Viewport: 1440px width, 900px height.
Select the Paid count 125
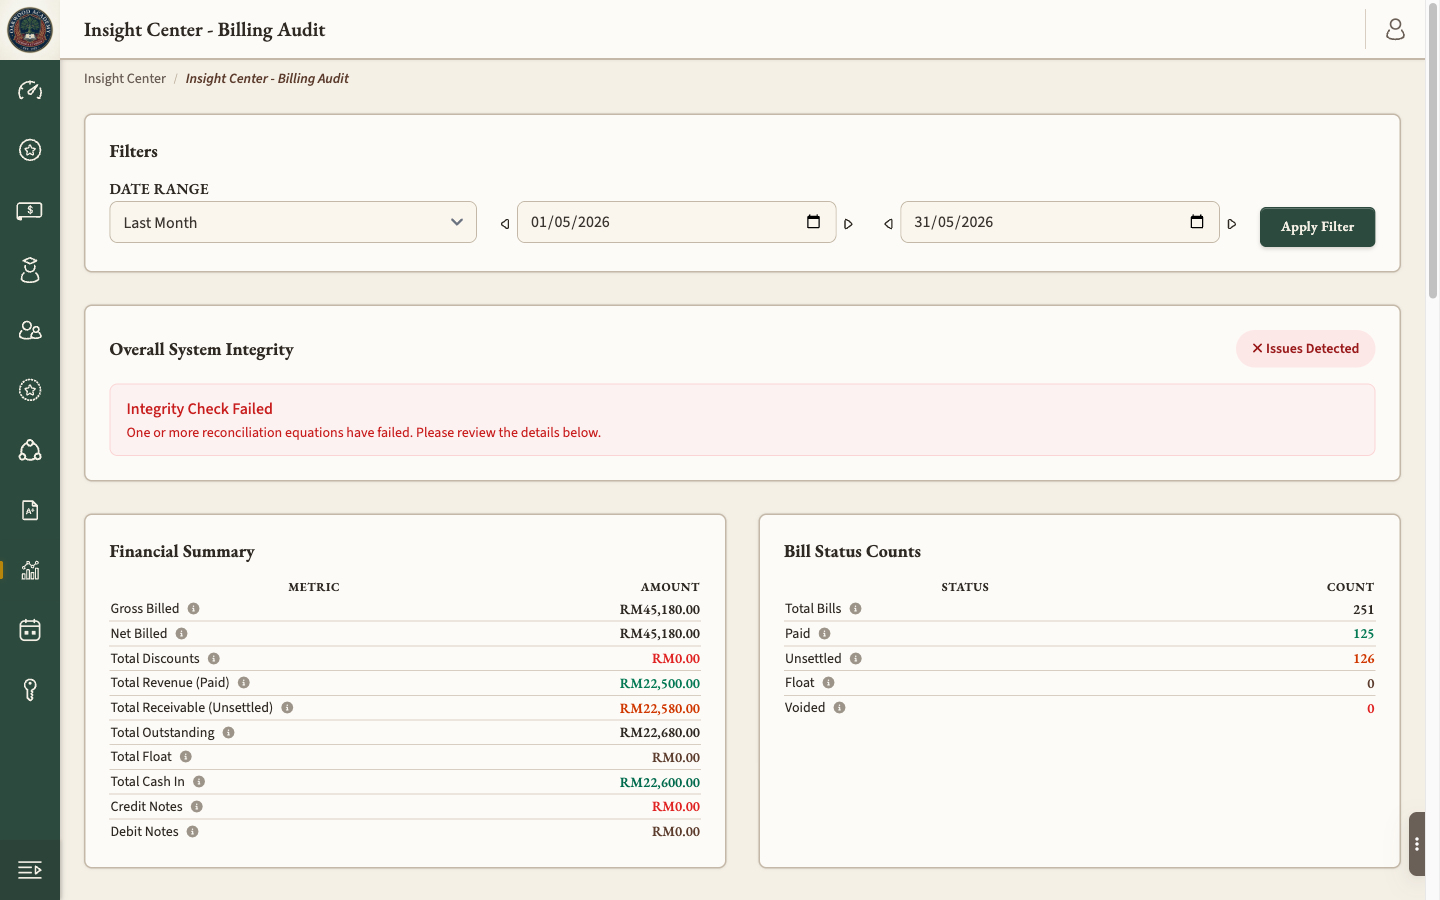coord(1364,634)
